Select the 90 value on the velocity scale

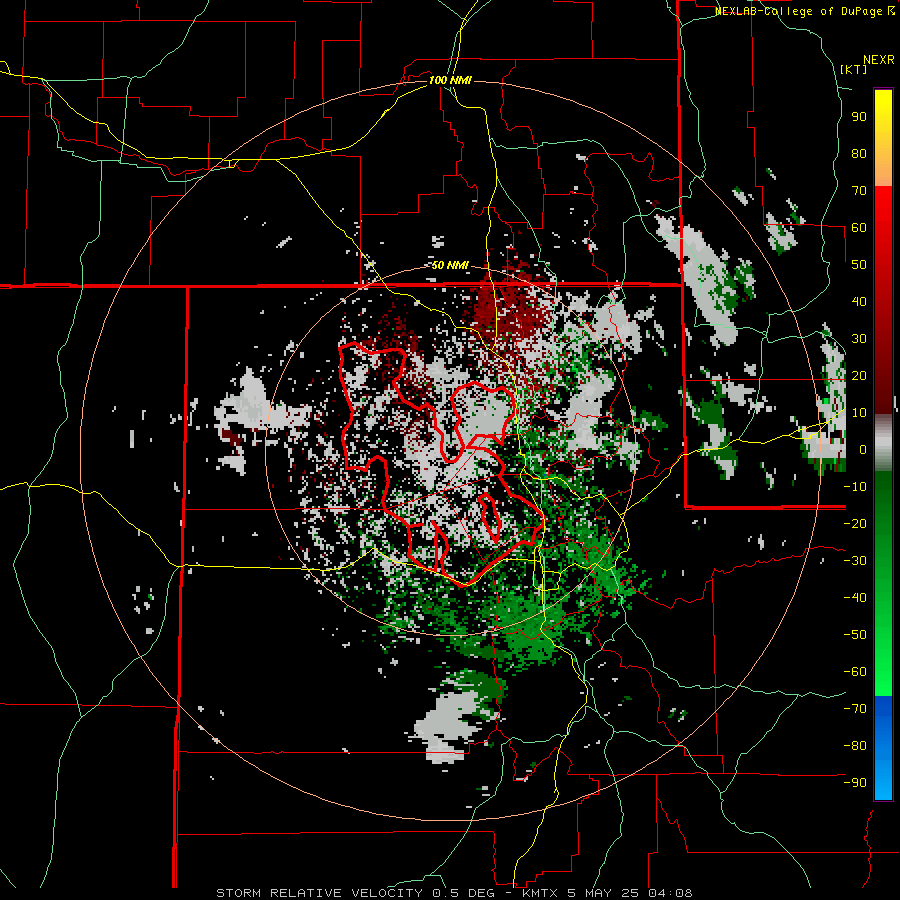pos(859,117)
